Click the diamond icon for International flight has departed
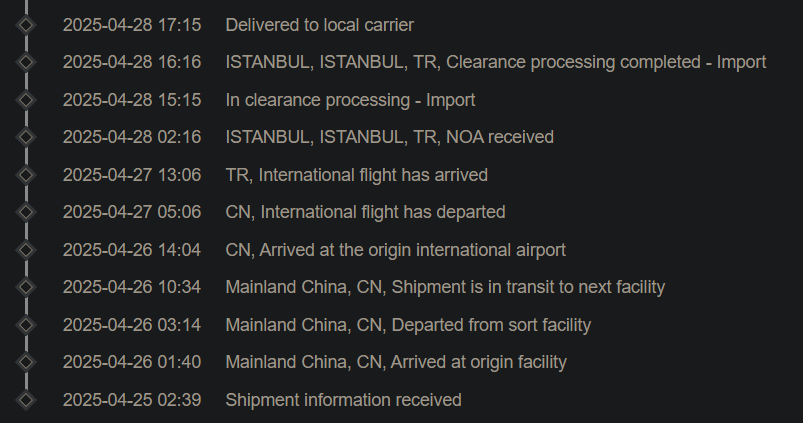Viewport: 803px width, 423px height. click(x=26, y=212)
